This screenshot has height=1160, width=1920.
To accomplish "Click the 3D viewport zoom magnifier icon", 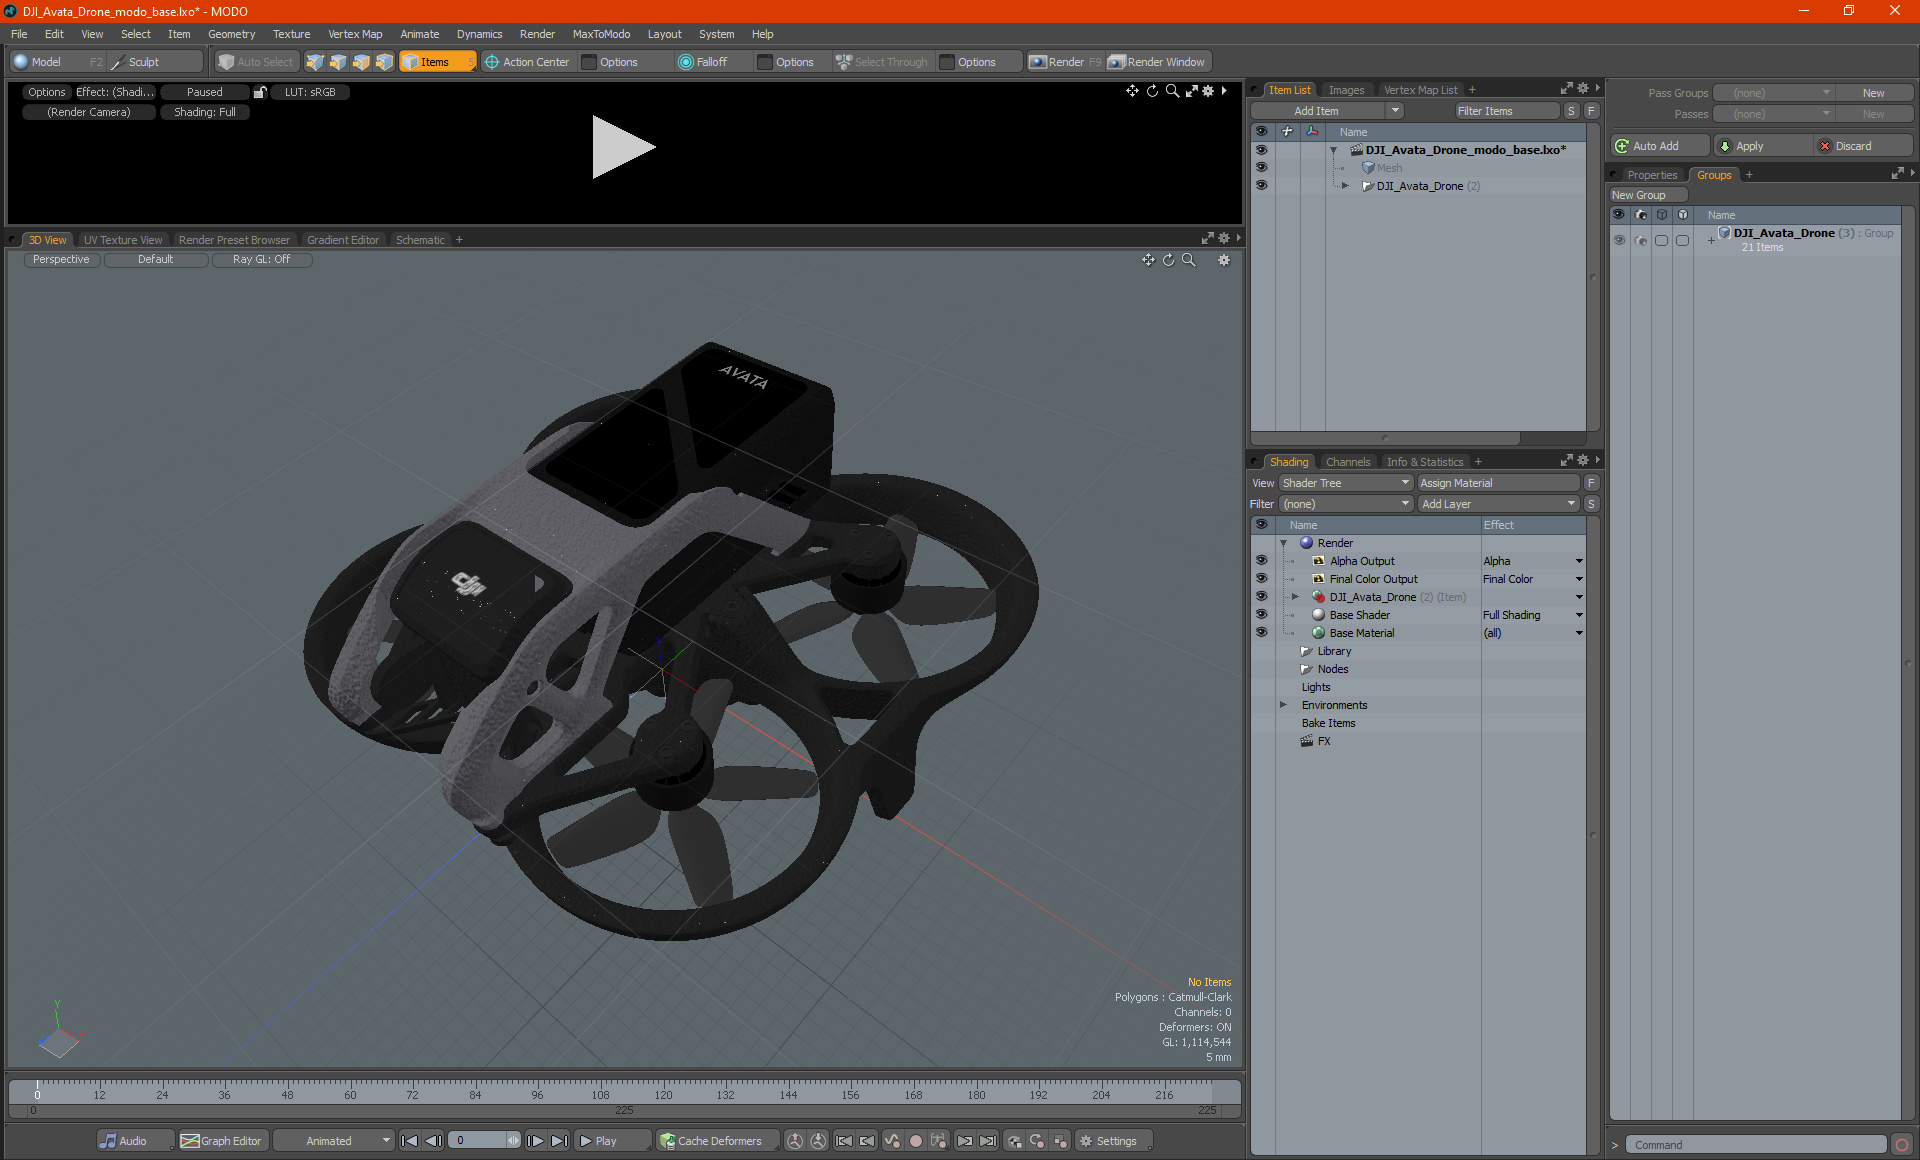I will click(1189, 260).
